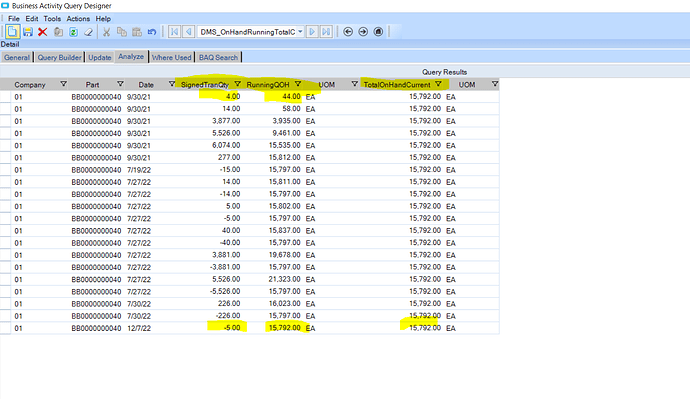Viewport: 690px width, 399px height.
Task: Click the green Refresh icon
Action: pos(73,32)
